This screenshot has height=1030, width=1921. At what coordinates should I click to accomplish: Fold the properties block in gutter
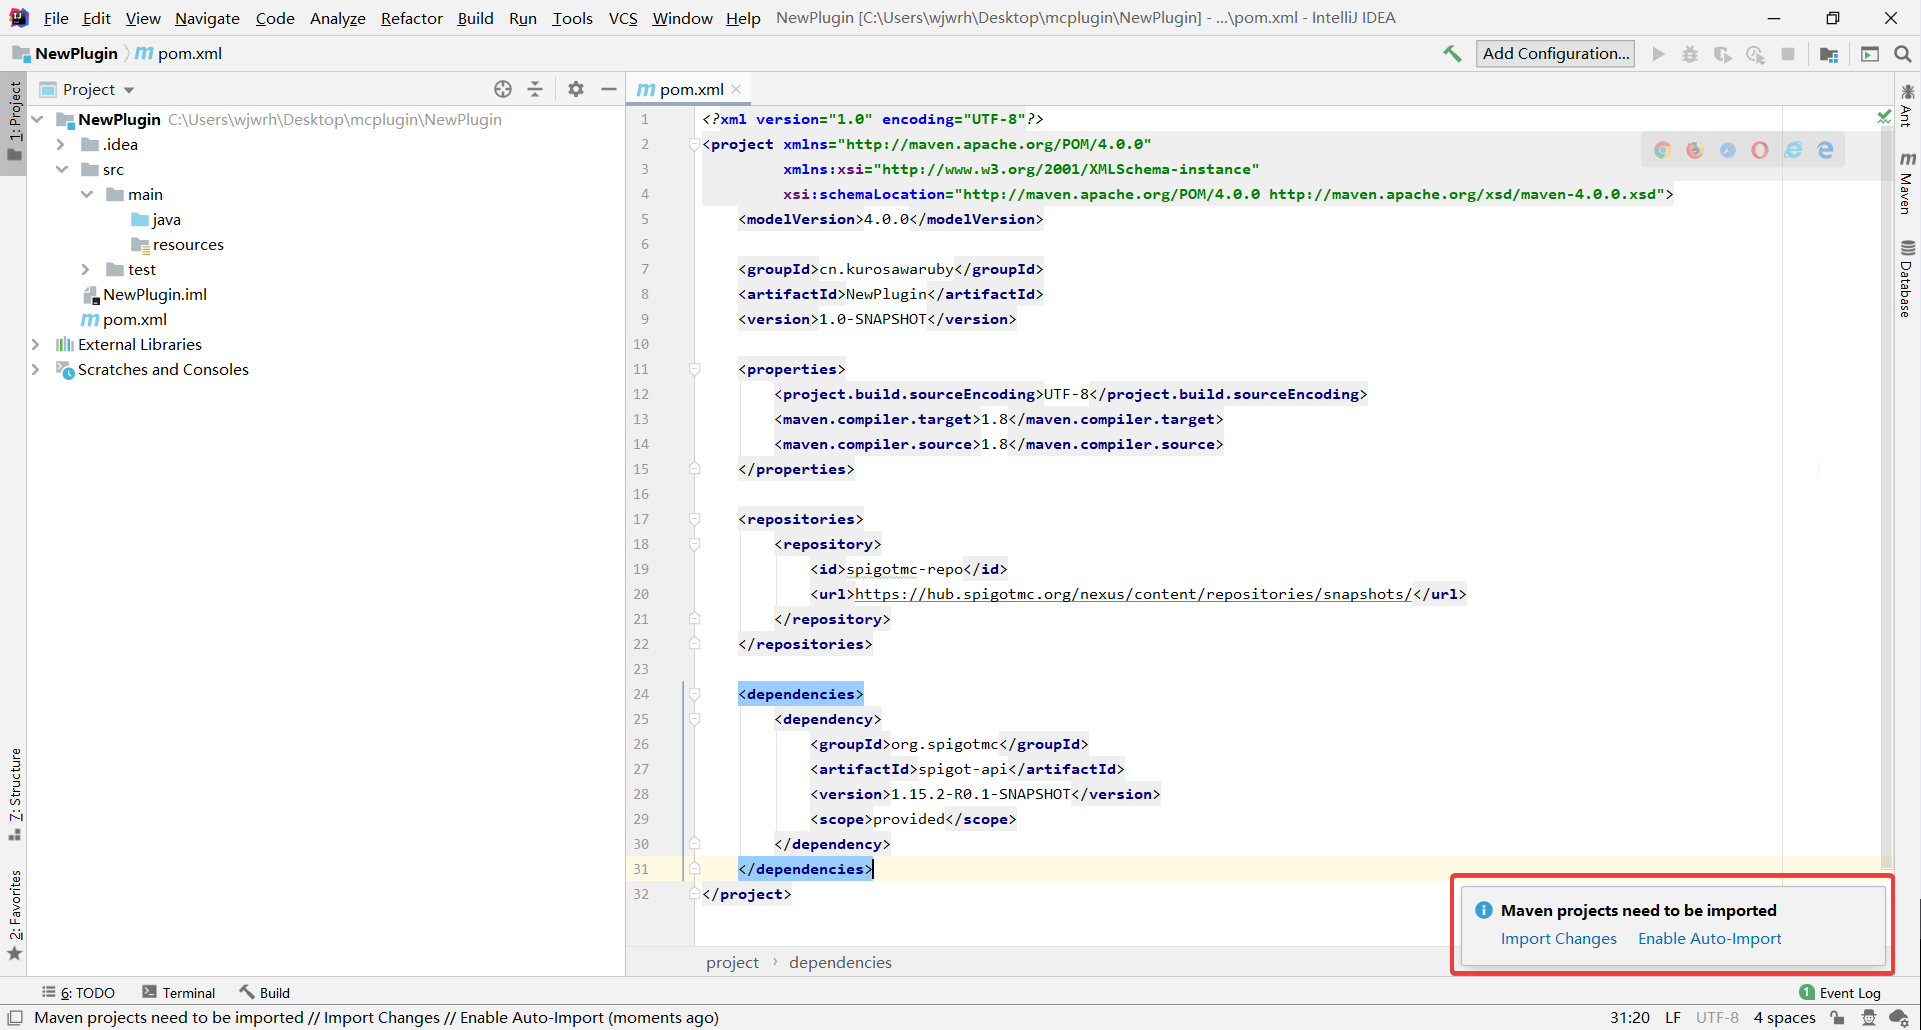tap(694, 369)
